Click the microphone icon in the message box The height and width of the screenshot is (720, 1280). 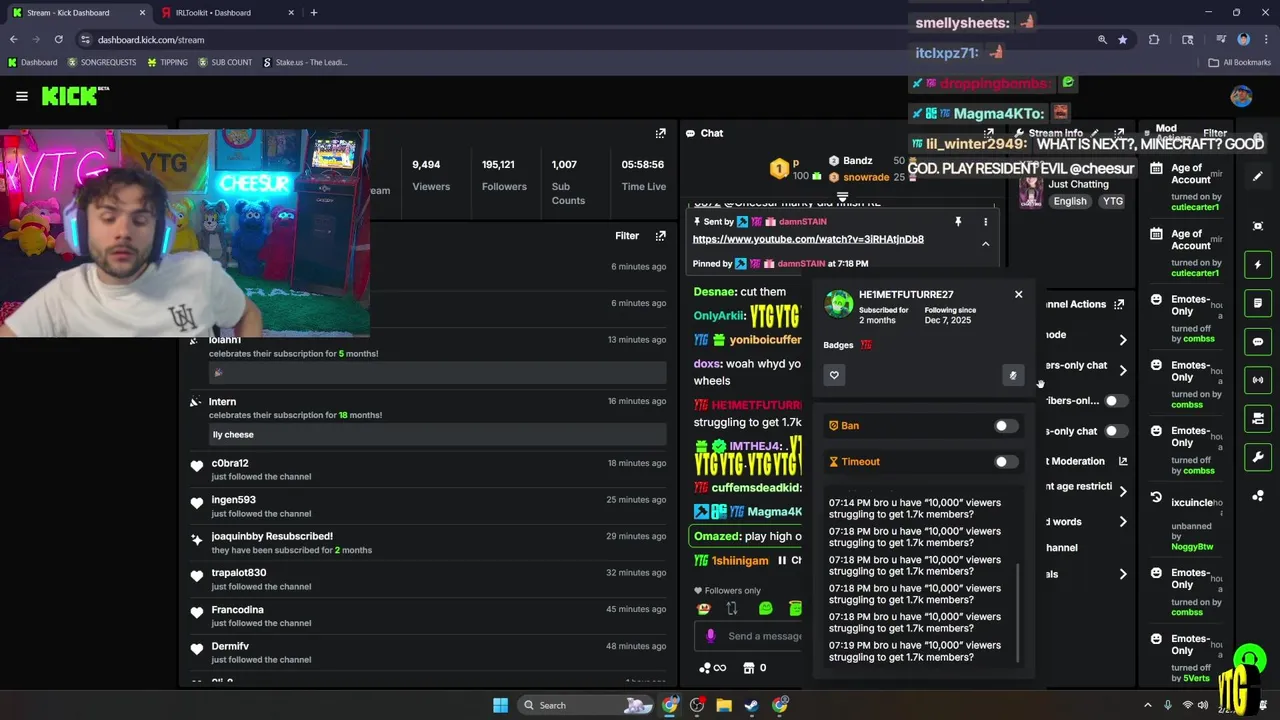pos(710,636)
